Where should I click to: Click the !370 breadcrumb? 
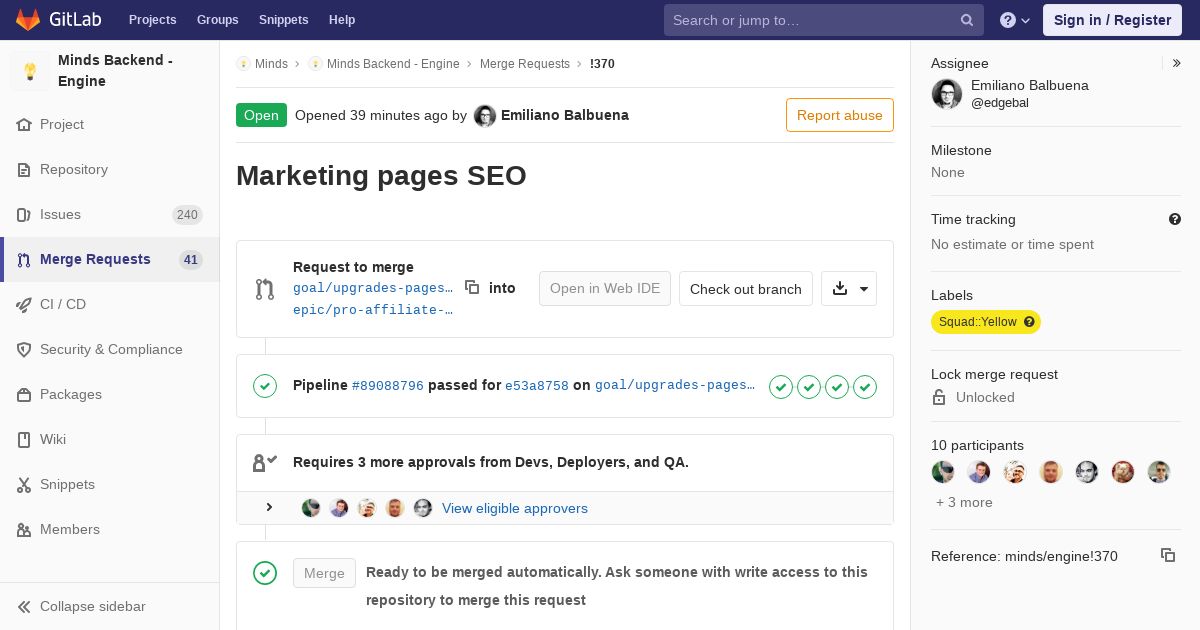[602, 64]
